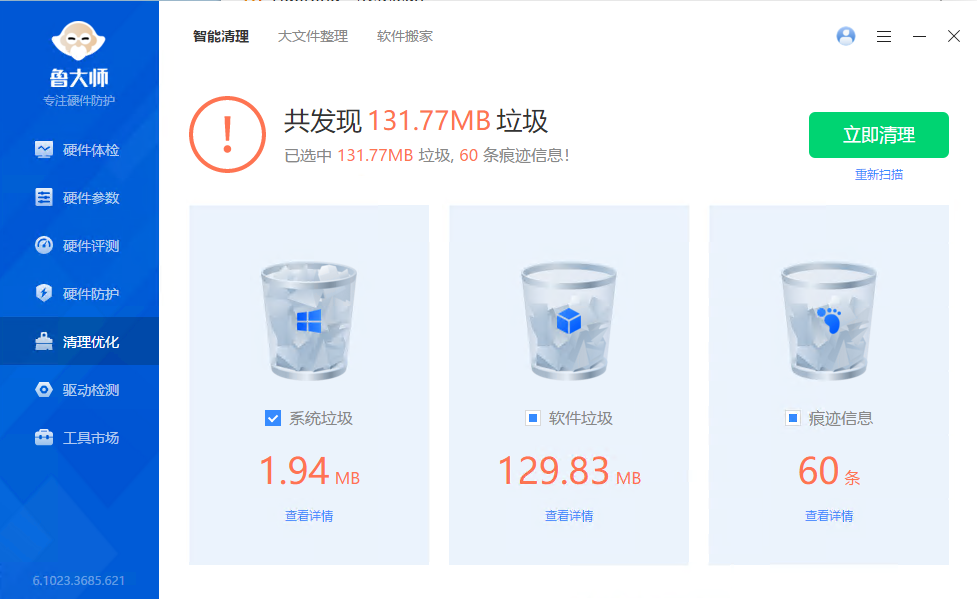Click the 软件垃圾 trash bin image
The height and width of the screenshot is (599, 977).
569,320
